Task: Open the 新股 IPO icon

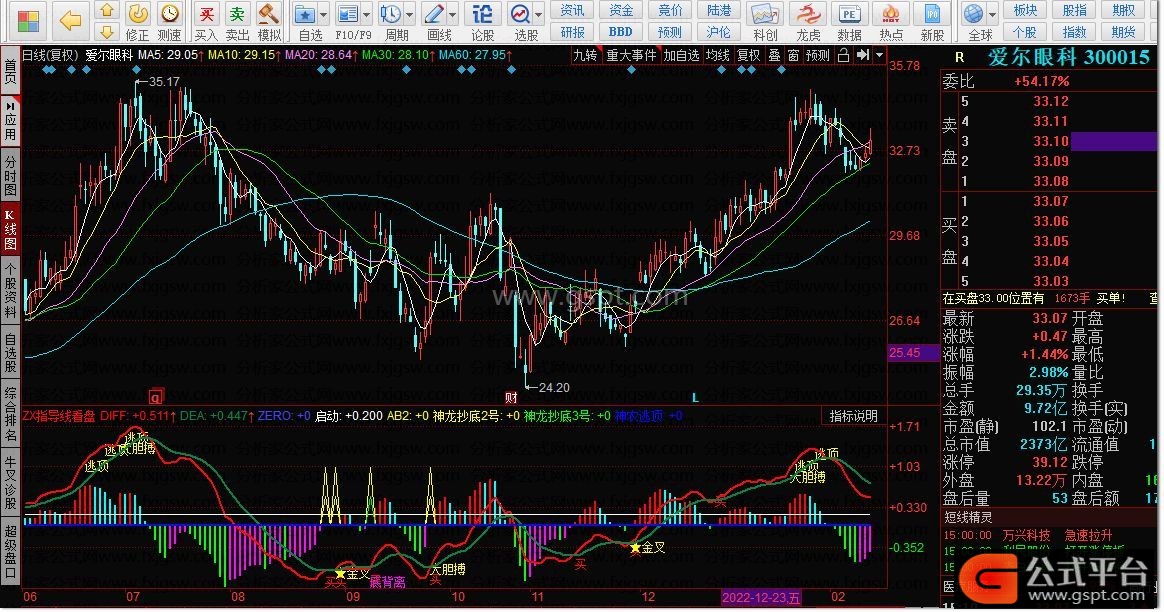Action: (932, 14)
